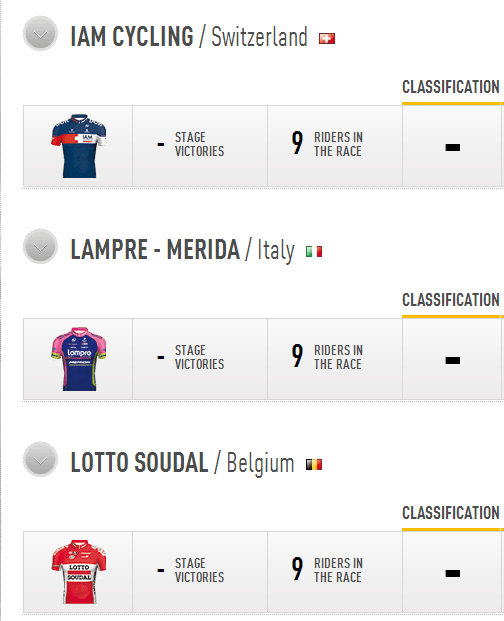This screenshot has height=621, width=504.
Task: Click Lotto Soudal's riders in the race cell
Action: pos(335,572)
